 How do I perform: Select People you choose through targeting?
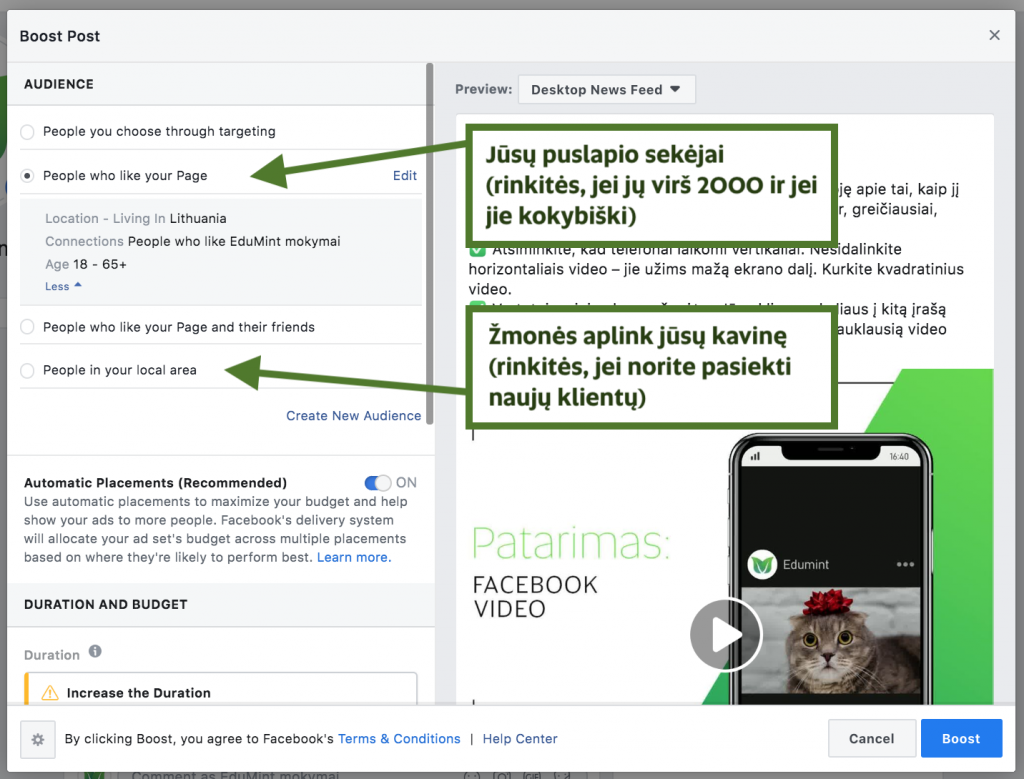pos(27,132)
